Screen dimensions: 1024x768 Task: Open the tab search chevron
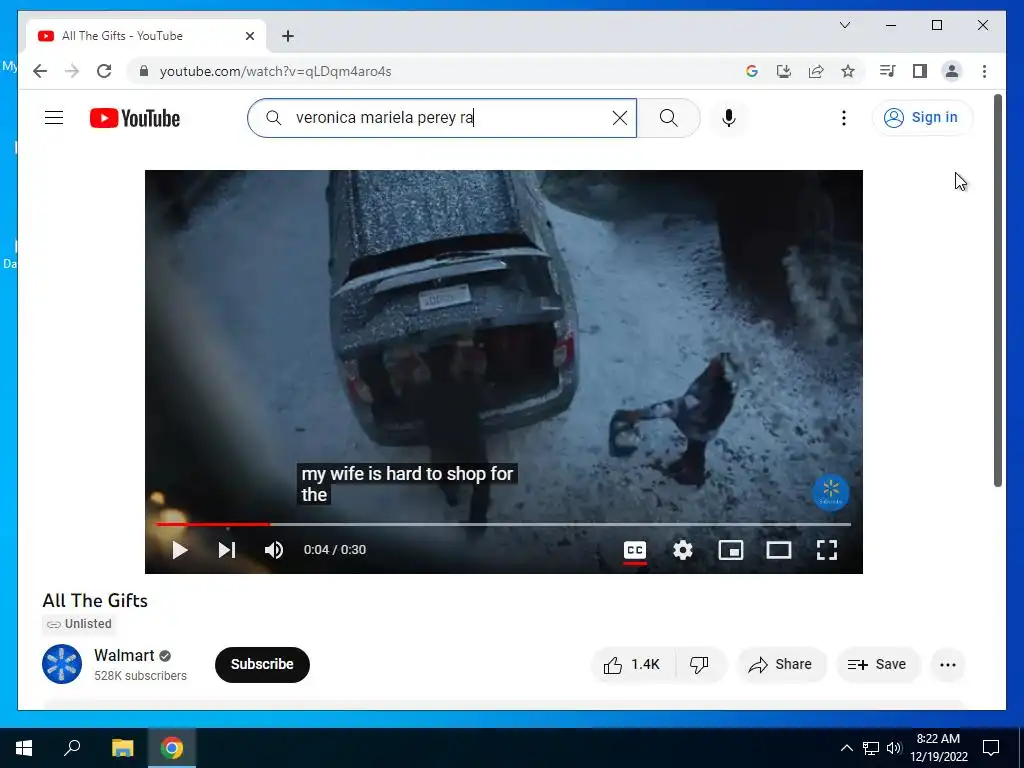tap(844, 25)
